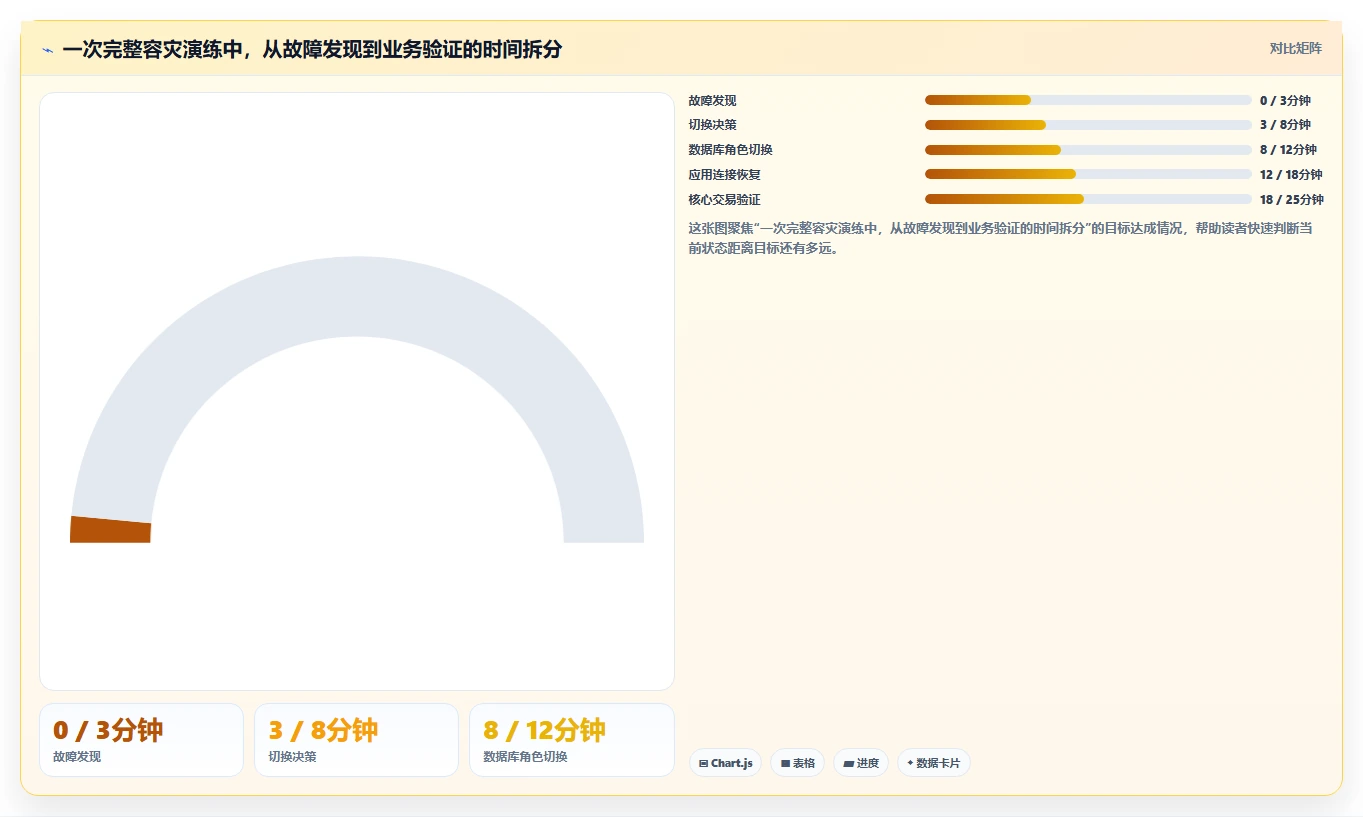The height and width of the screenshot is (817, 1363).
Task: Click the description paragraph starting 这张图聚焦
Action: 1000,238
